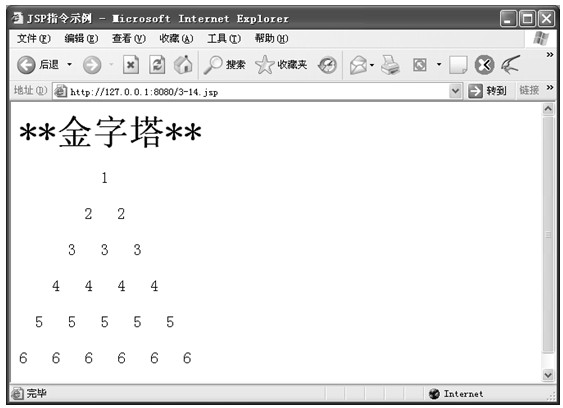
Task: Click inside the address URL field
Action: (x=258, y=92)
